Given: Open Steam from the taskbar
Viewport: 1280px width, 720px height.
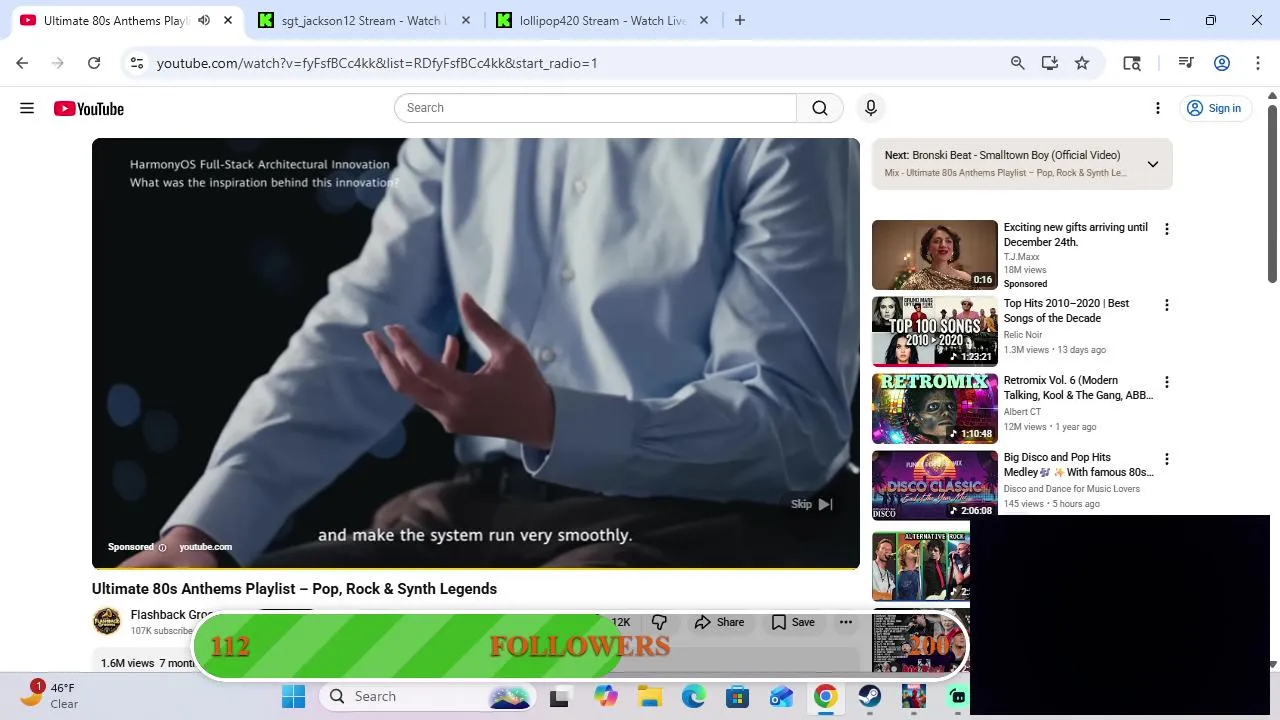Looking at the screenshot, I should pyautogui.click(x=869, y=697).
